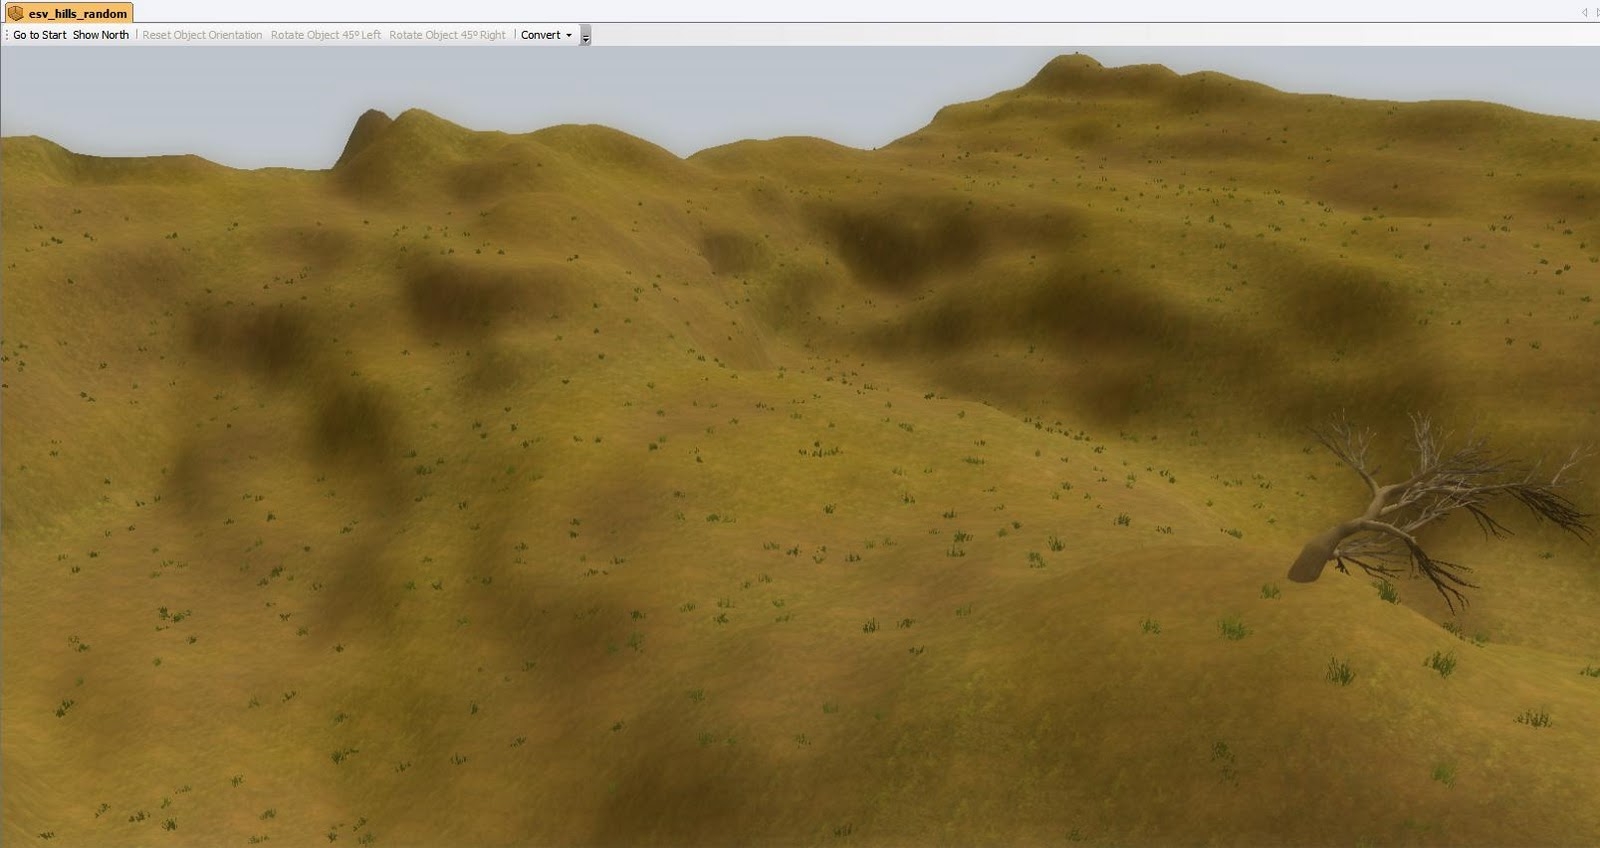Viewport: 1600px width, 848px height.
Task: Open the toolbar overflow options arrow
Action: [x=586, y=38]
